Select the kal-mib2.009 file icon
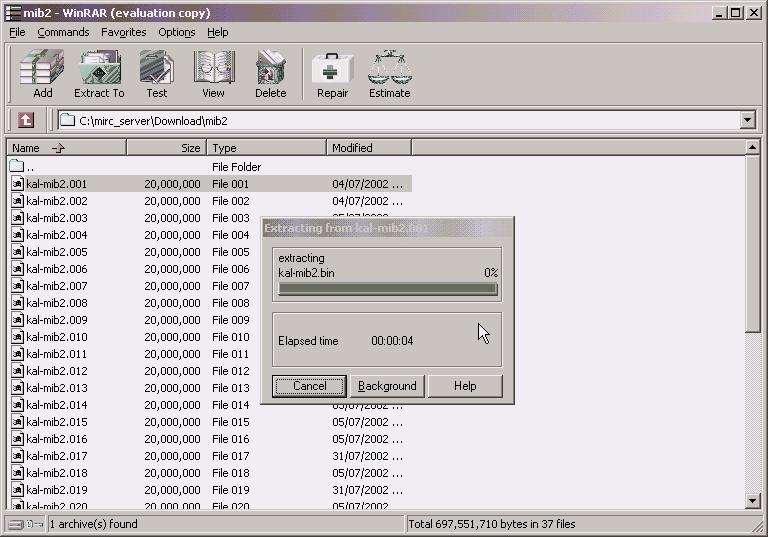This screenshot has width=768, height=537. click(18, 320)
